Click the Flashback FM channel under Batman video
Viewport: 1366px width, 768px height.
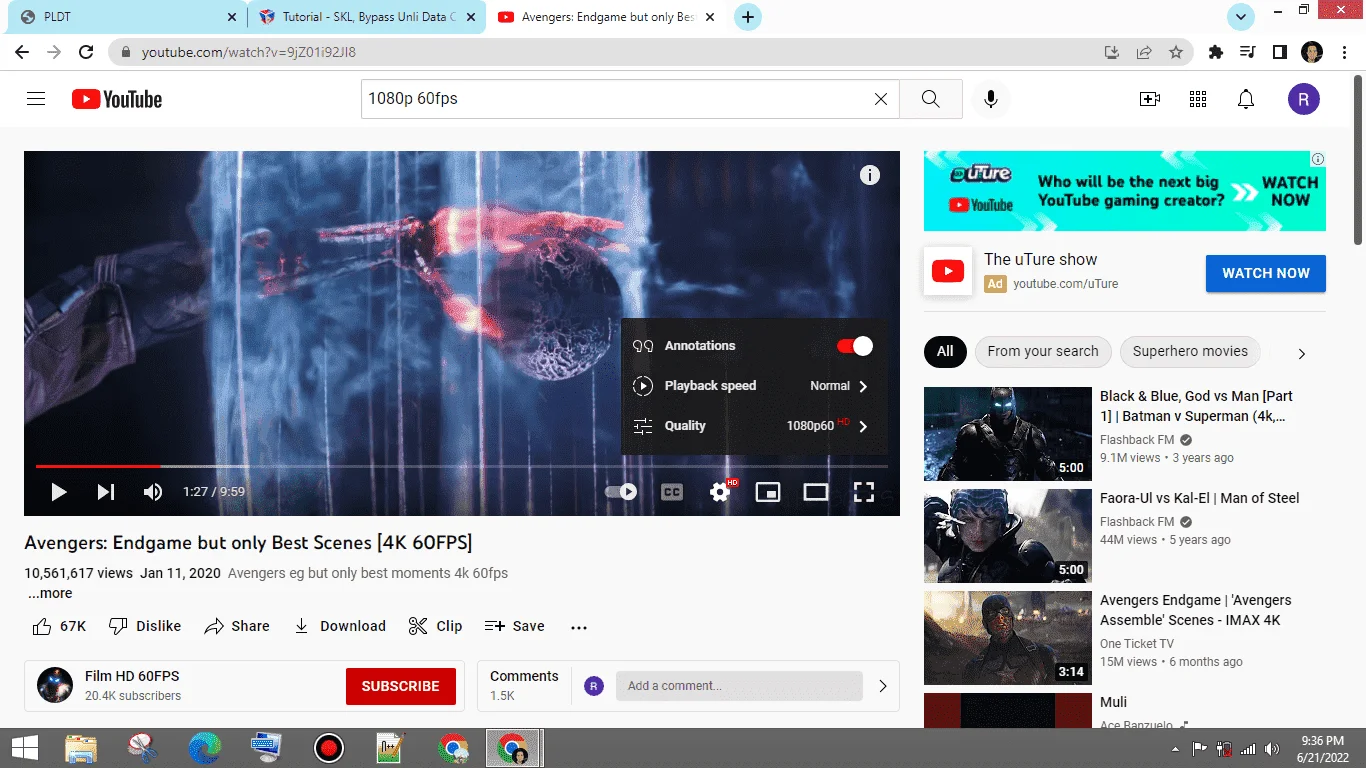[x=1137, y=440]
